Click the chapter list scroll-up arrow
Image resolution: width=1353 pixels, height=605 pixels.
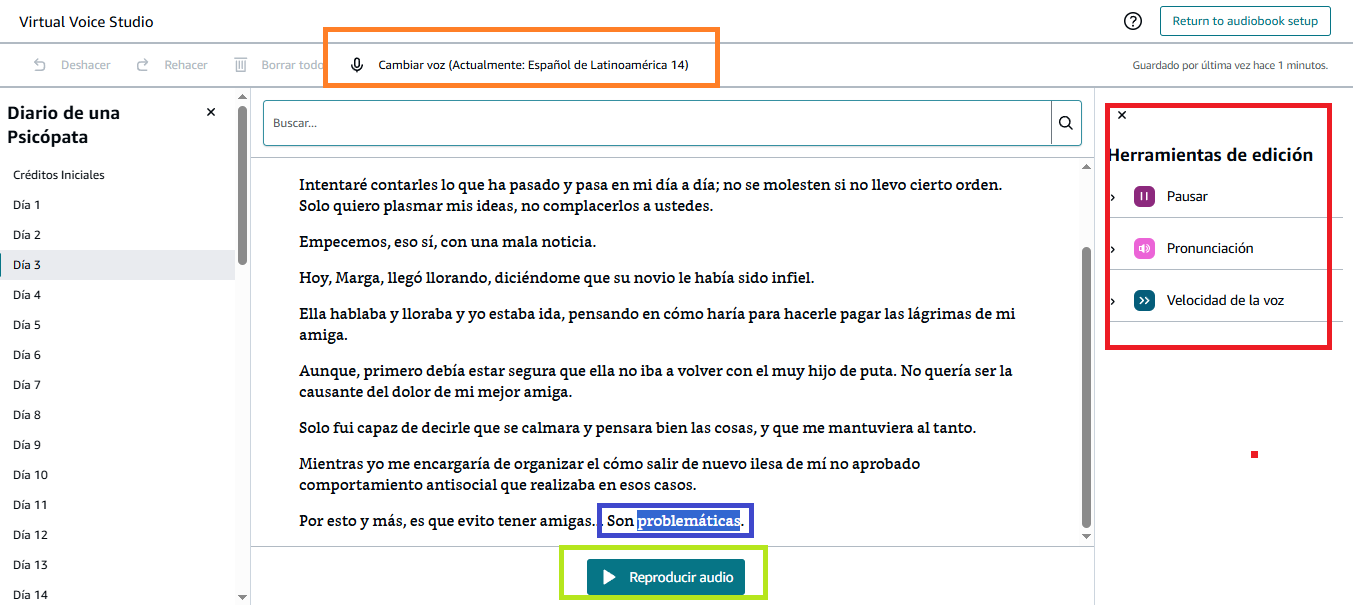coord(242,97)
